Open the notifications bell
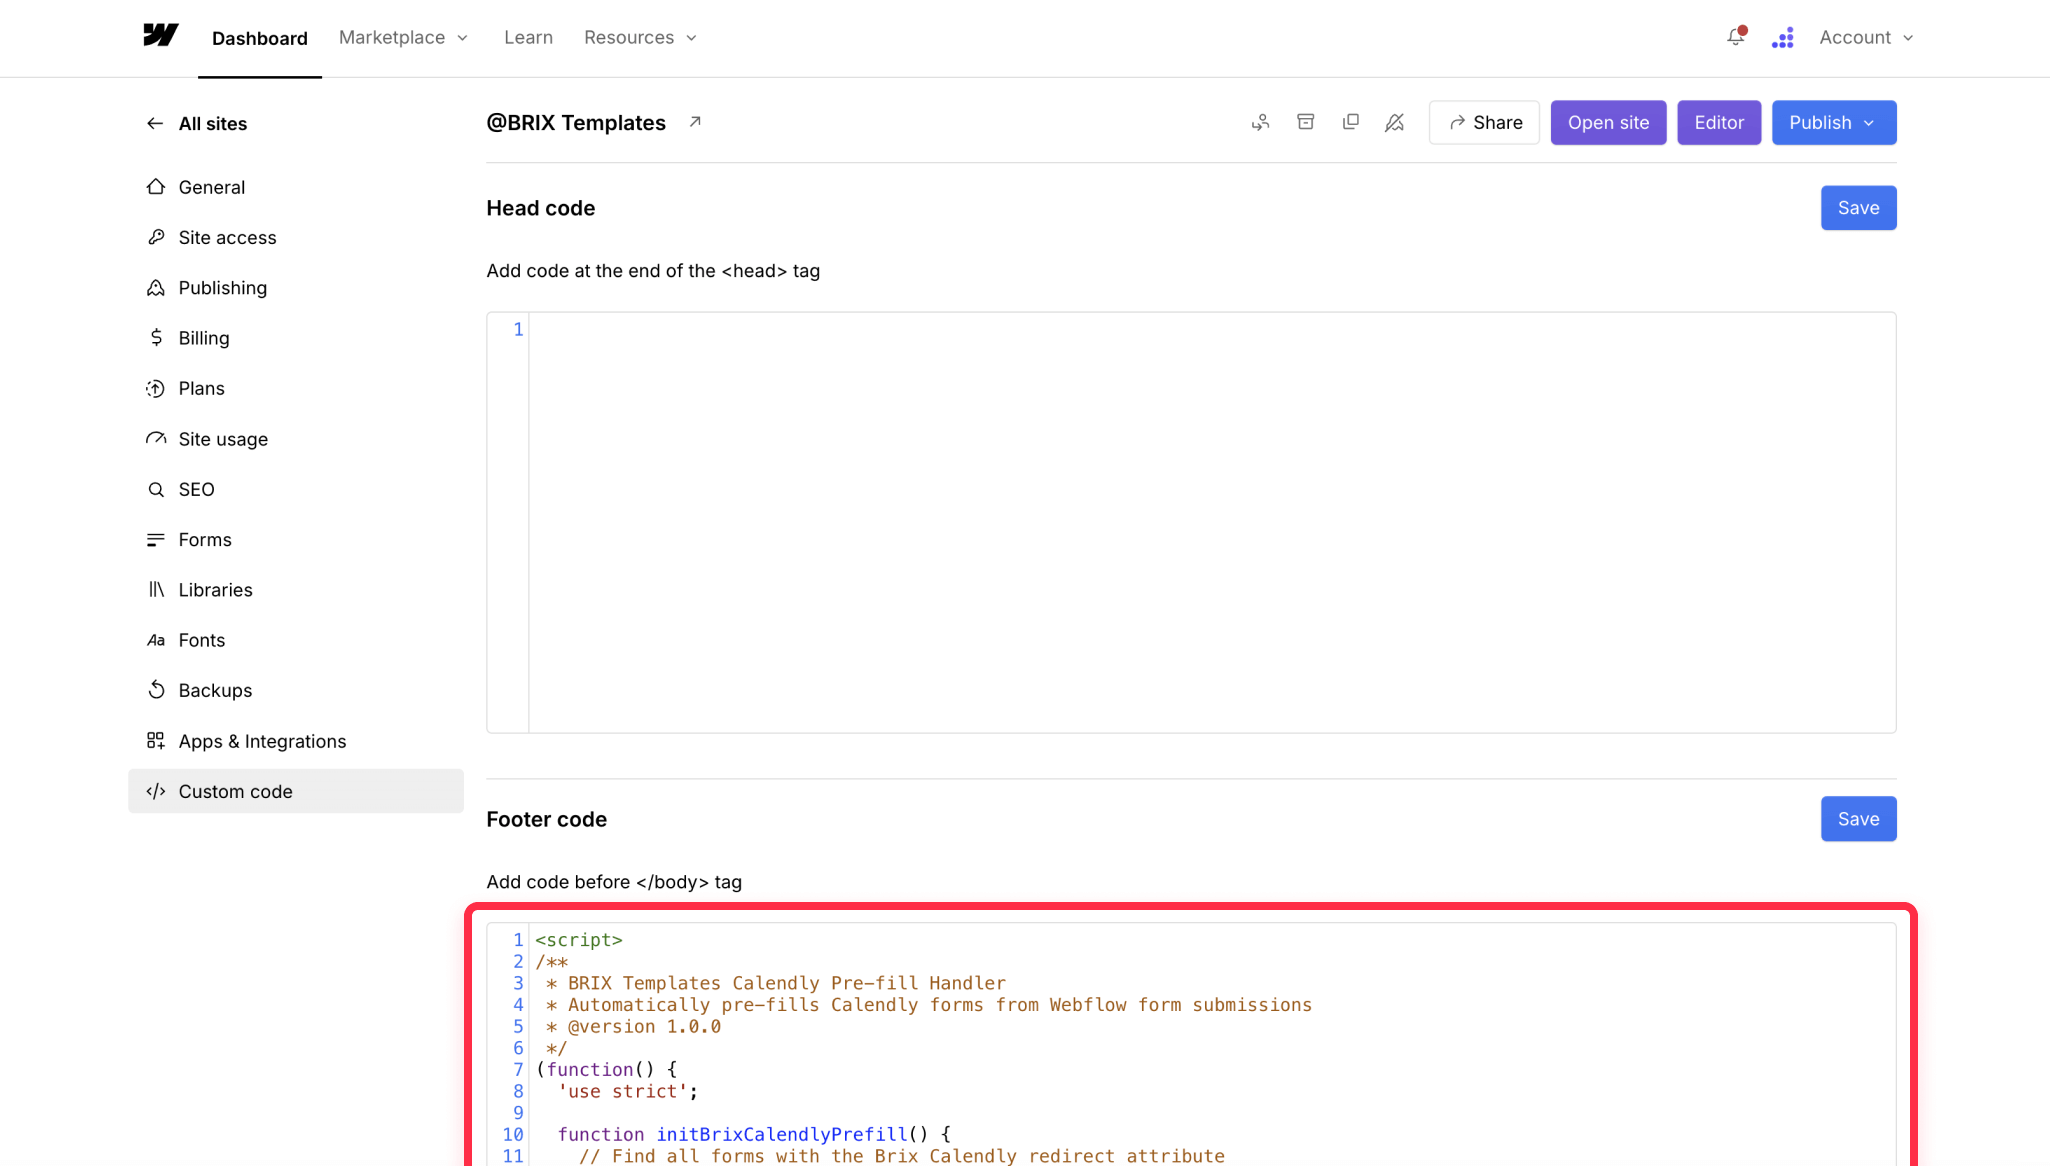Viewport: 2050px width, 1166px height. tap(1736, 37)
